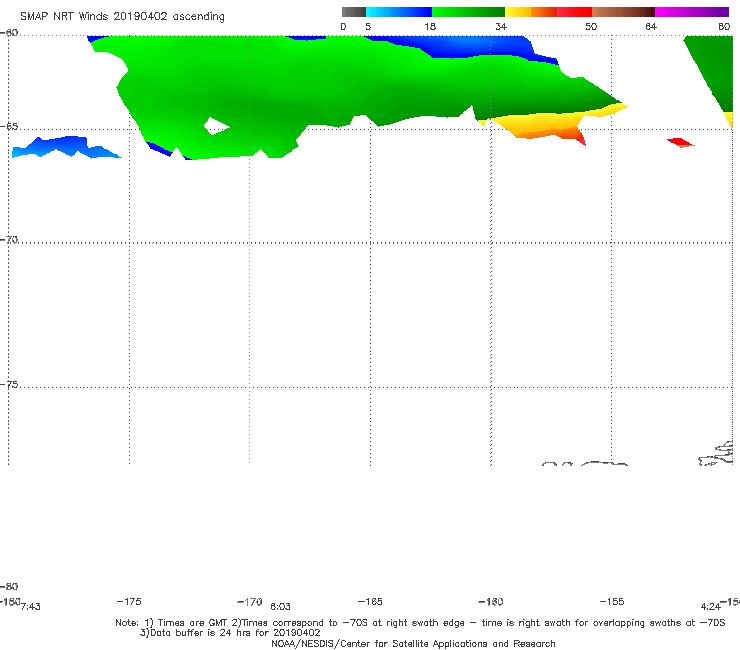Click the color bar label 64

pyautogui.click(x=651, y=27)
